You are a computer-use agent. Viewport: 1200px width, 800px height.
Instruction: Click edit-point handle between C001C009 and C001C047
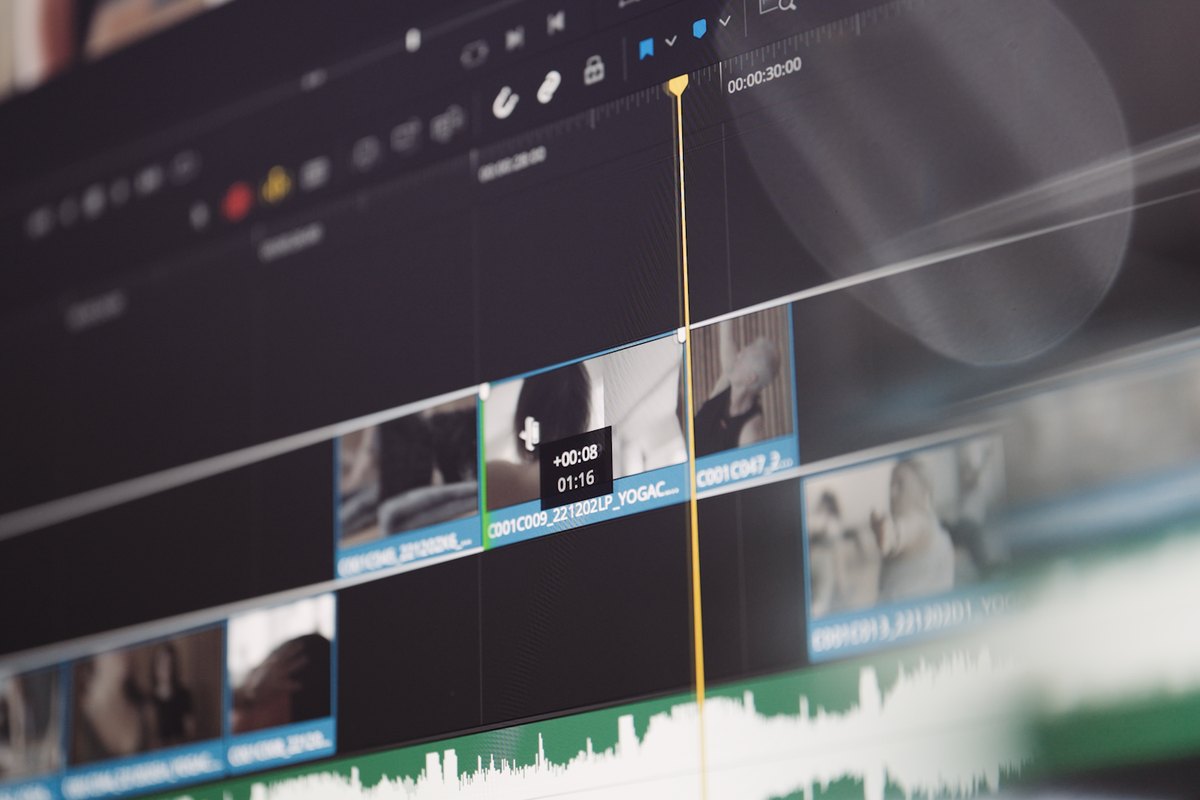pyautogui.click(x=682, y=336)
